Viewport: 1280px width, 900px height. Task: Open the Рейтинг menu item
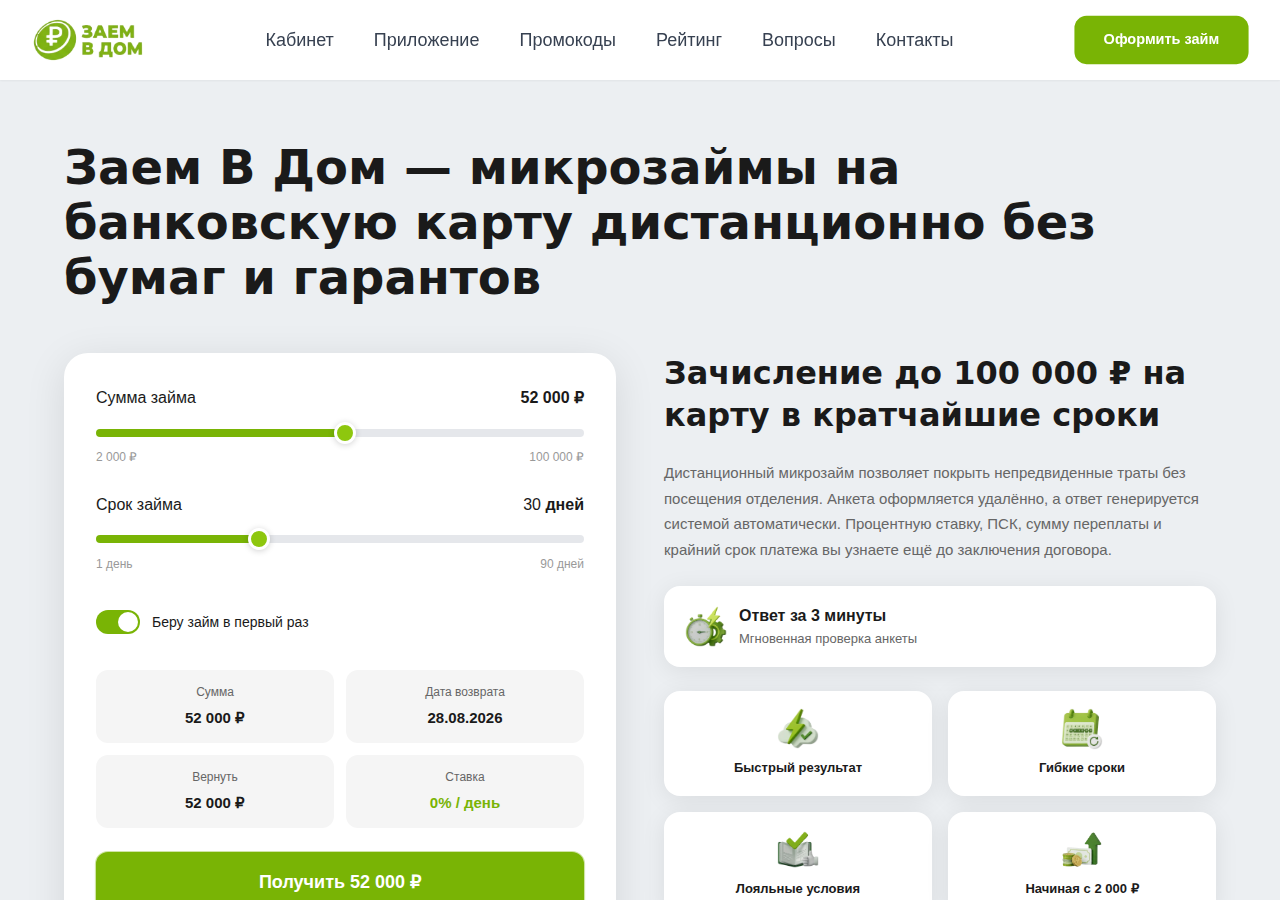[689, 40]
